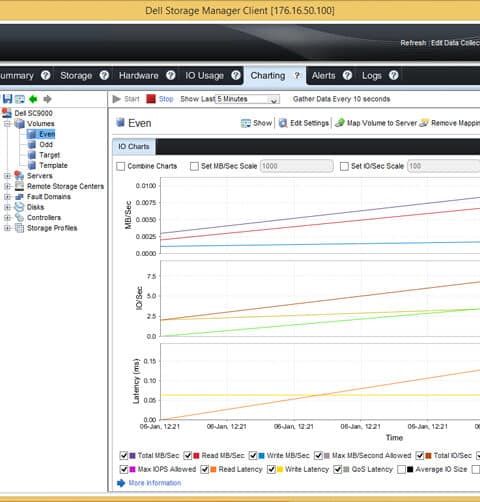The height and width of the screenshot is (502, 480).
Task: Enable the Set IO/Sec Scale checkbox
Action: pos(344,166)
